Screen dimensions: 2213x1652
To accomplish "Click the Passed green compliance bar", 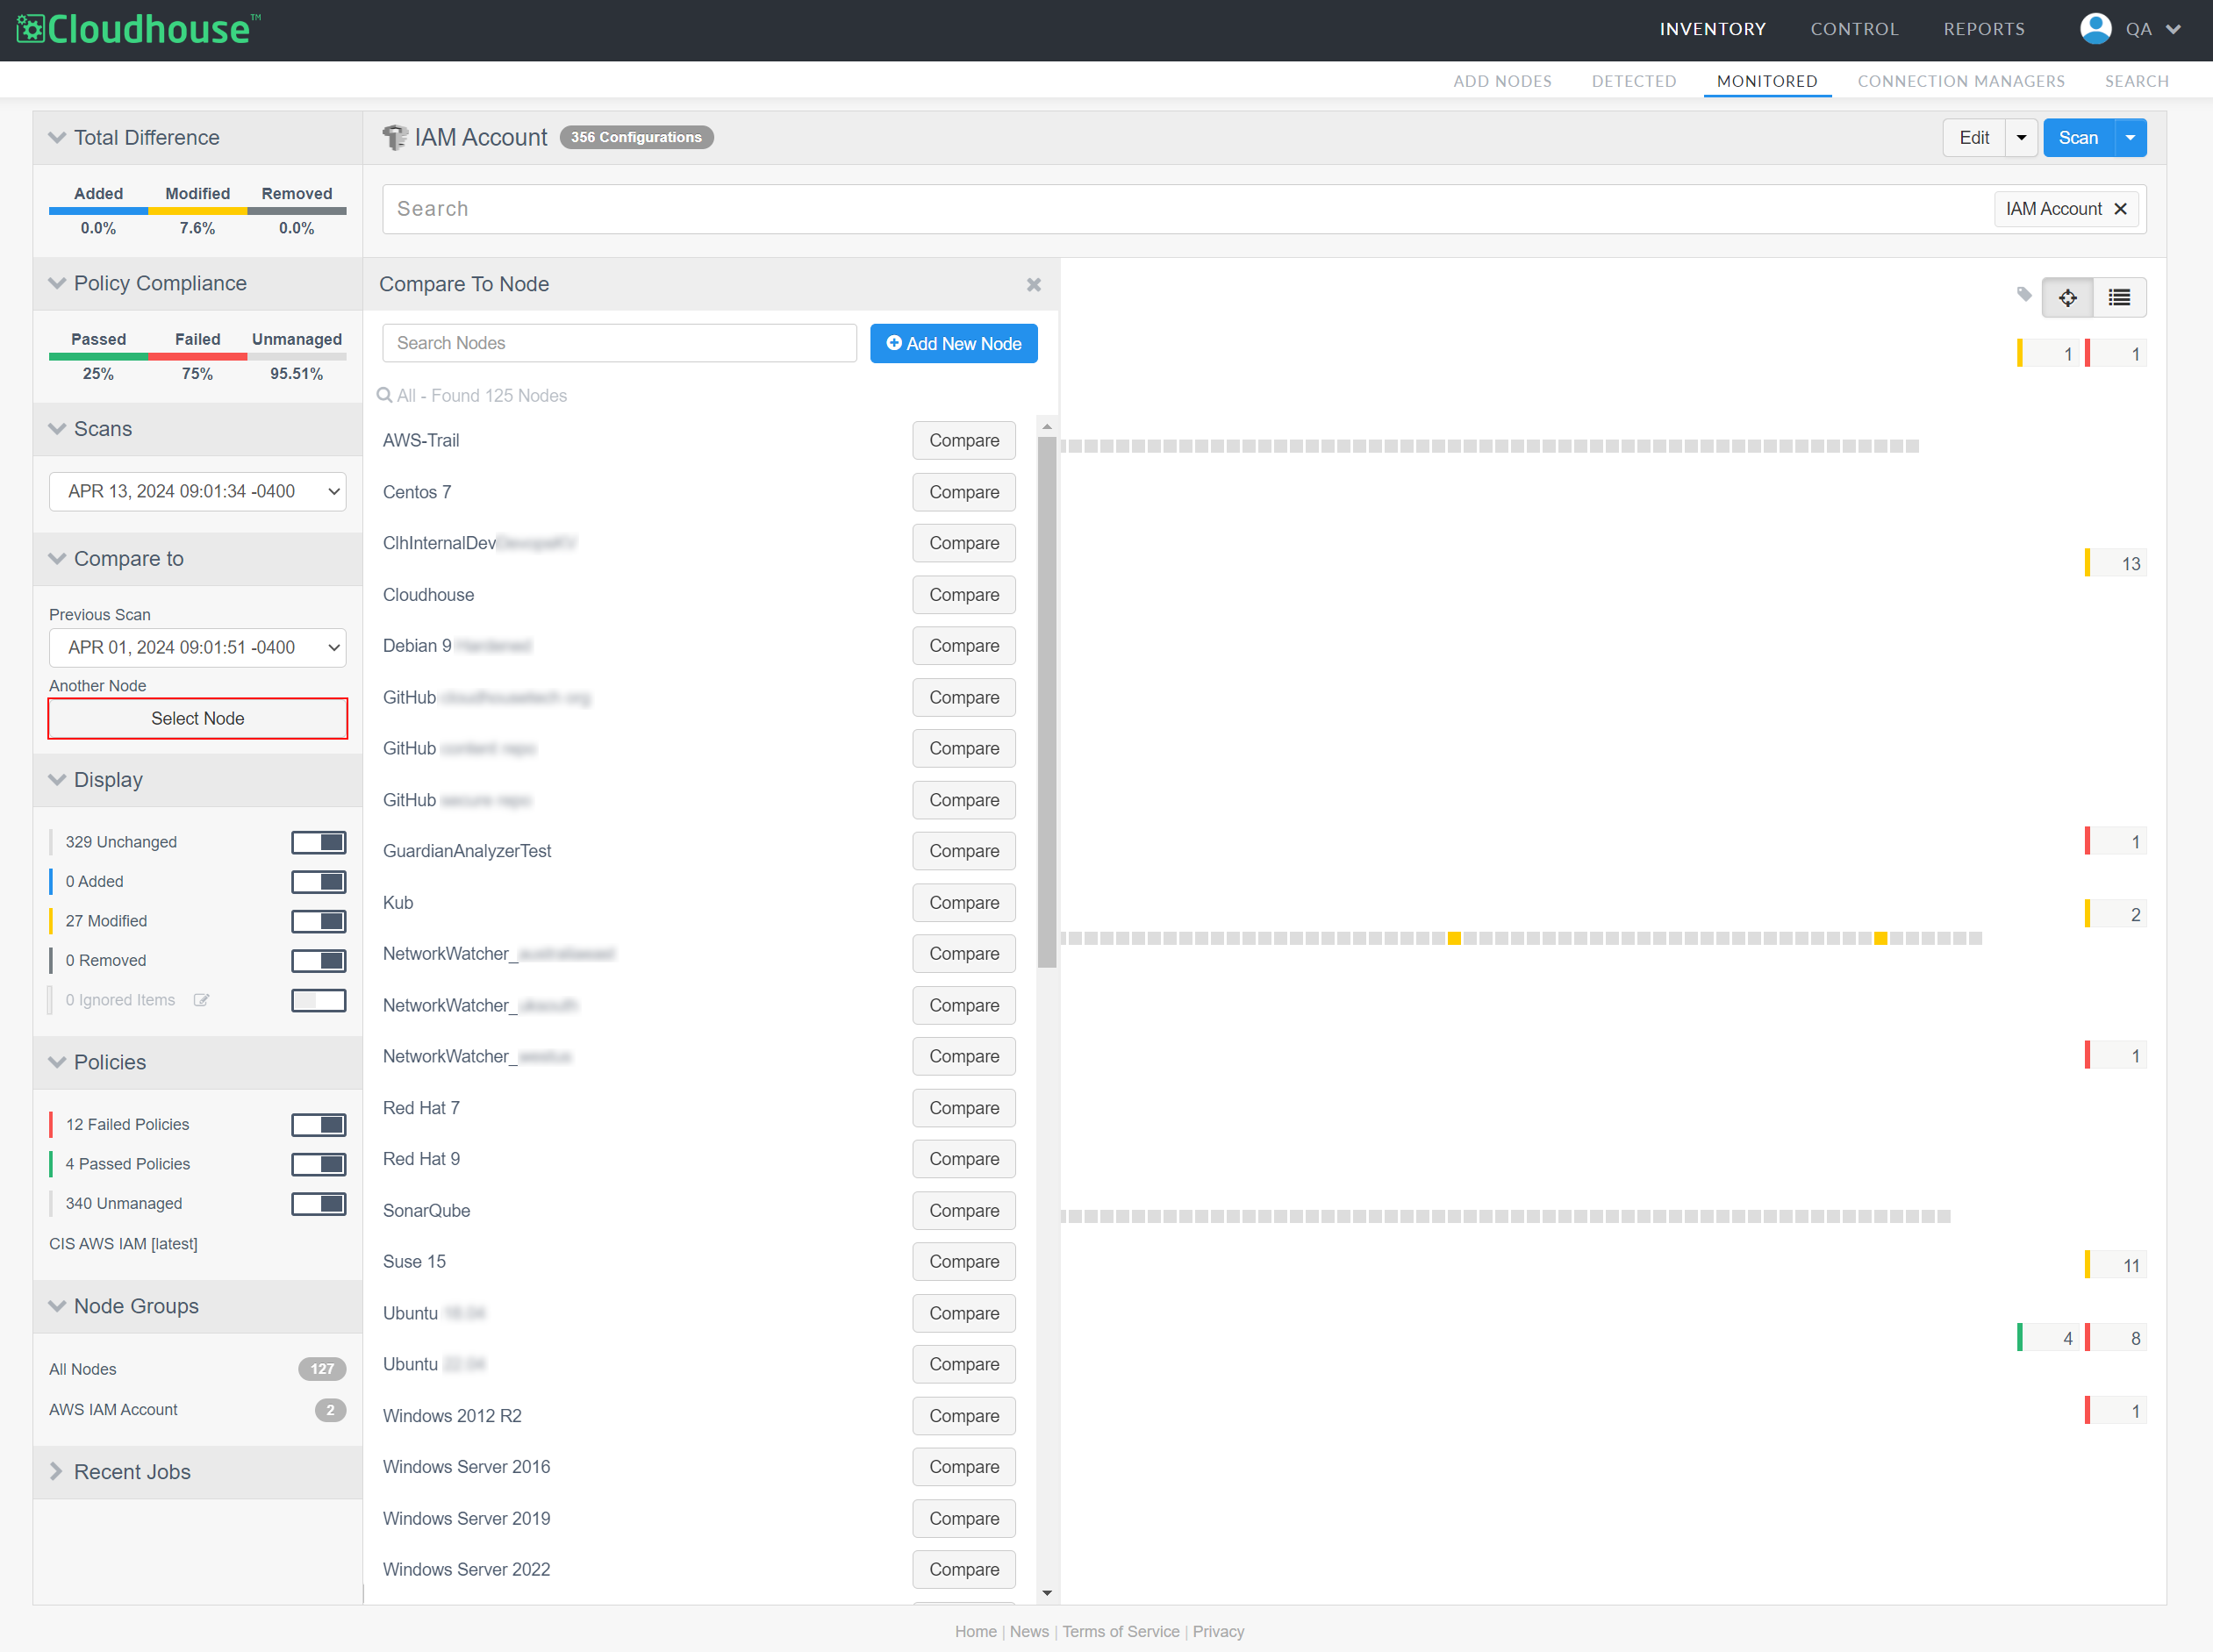I will pyautogui.click(x=98, y=357).
